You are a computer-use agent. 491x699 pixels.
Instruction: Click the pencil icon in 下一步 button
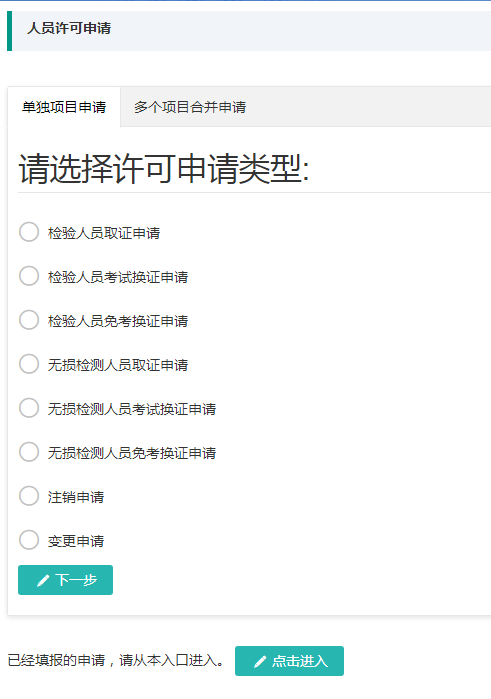[43, 580]
